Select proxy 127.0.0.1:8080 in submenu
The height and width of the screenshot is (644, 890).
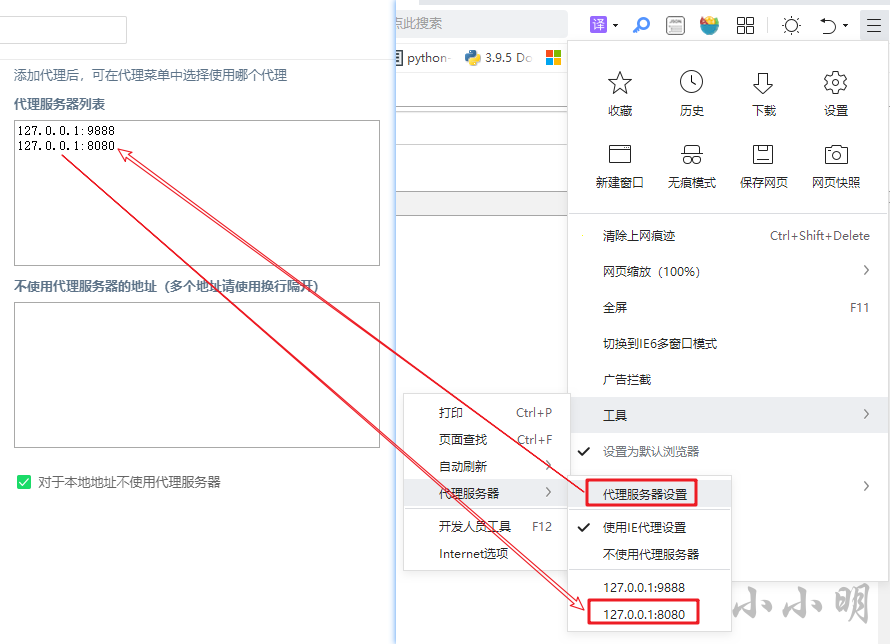(x=649, y=614)
